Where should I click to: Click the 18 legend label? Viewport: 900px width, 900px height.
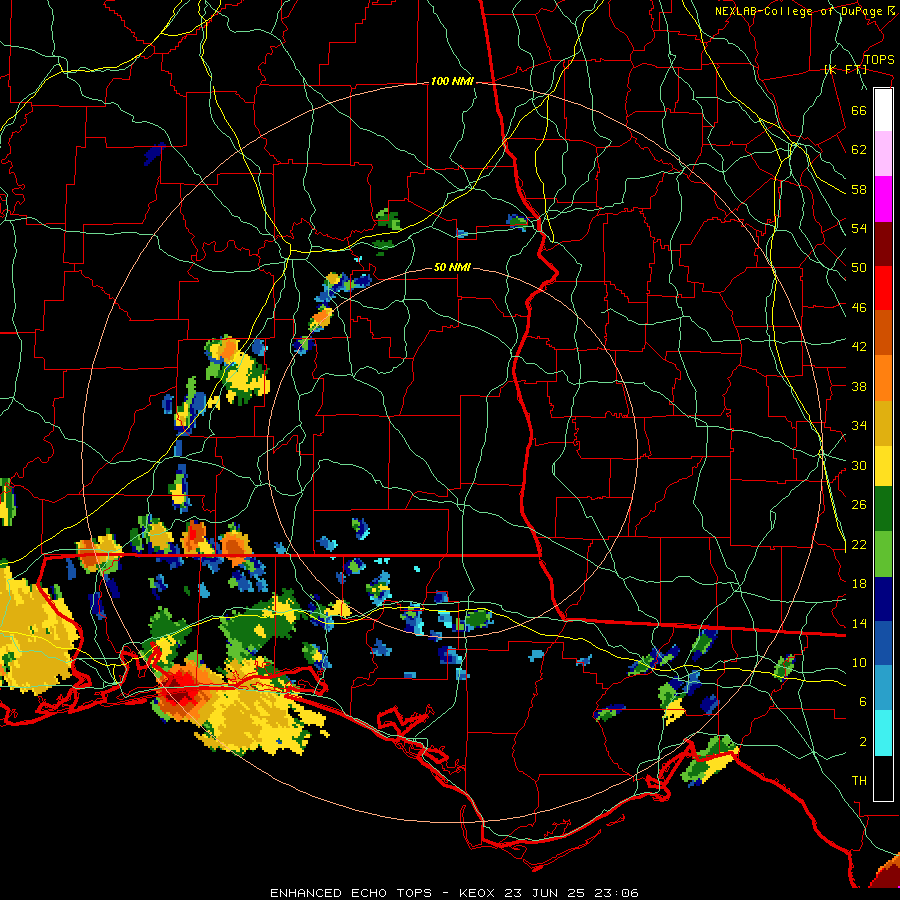pos(859,584)
